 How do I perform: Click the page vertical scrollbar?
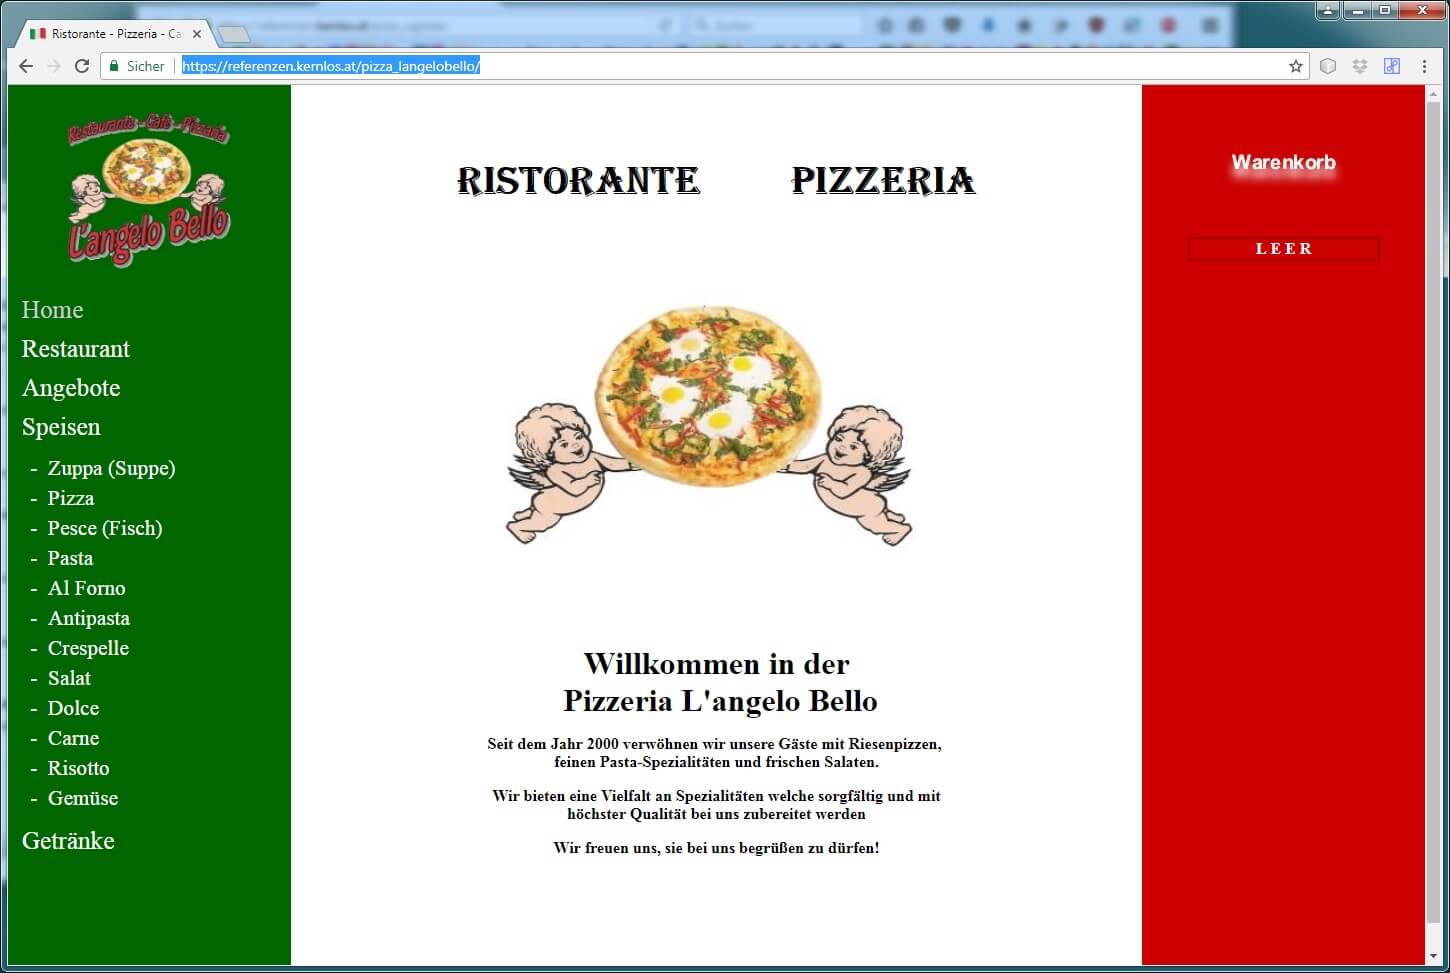pyautogui.click(x=1433, y=500)
